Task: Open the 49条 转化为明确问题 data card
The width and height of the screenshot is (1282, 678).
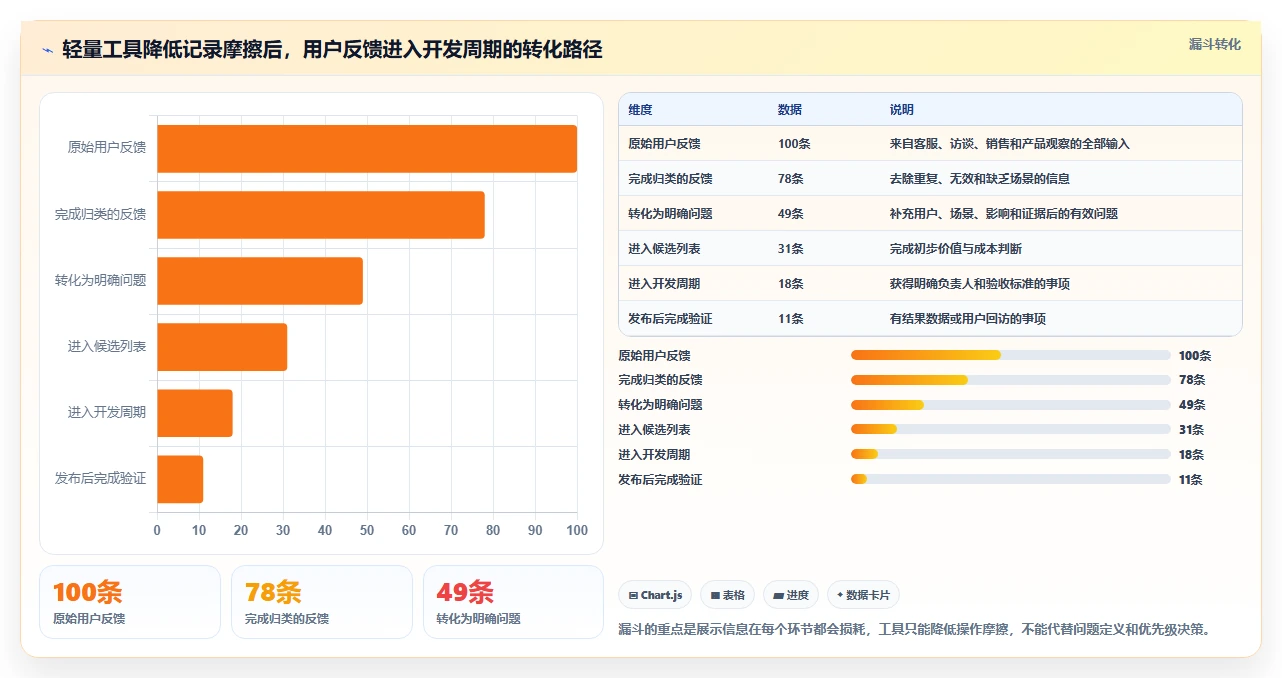Action: tap(513, 602)
